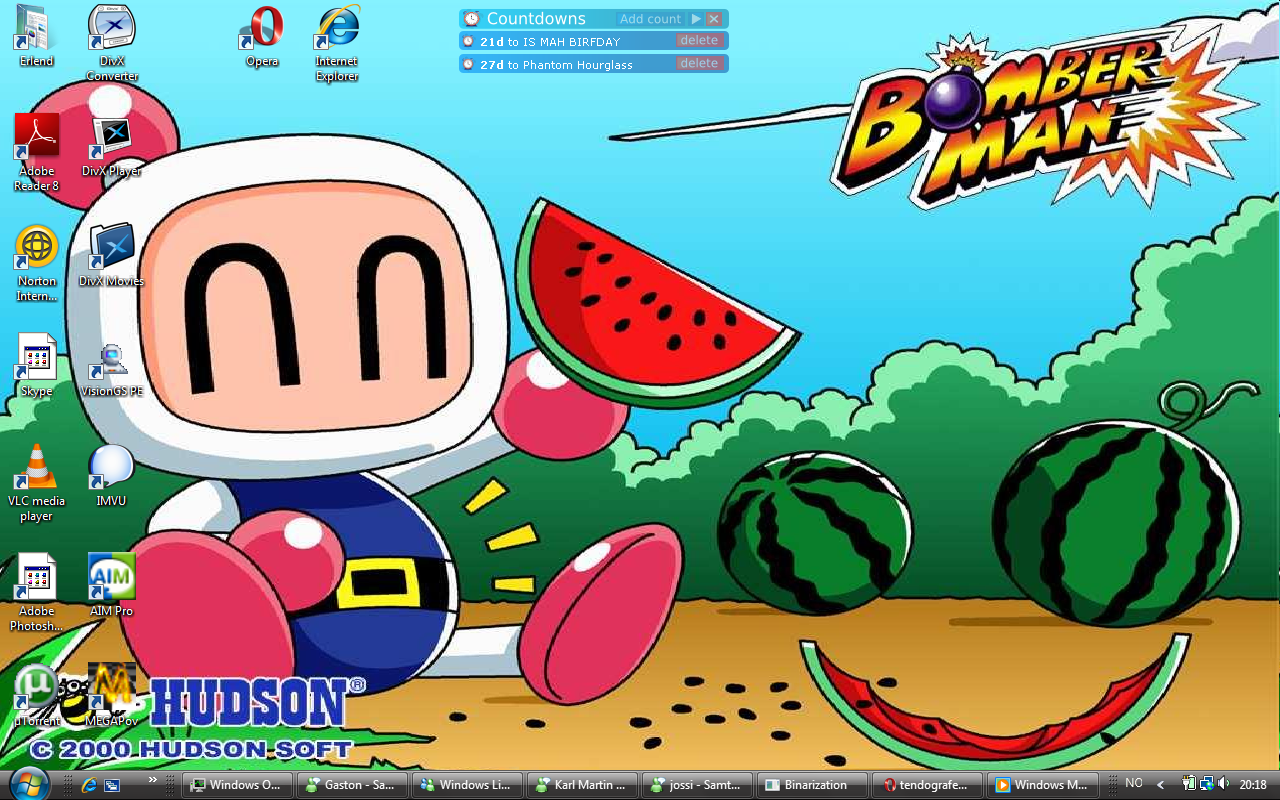This screenshot has height=800, width=1280.
Task: Open VisionGS PE shortcut
Action: (112, 370)
